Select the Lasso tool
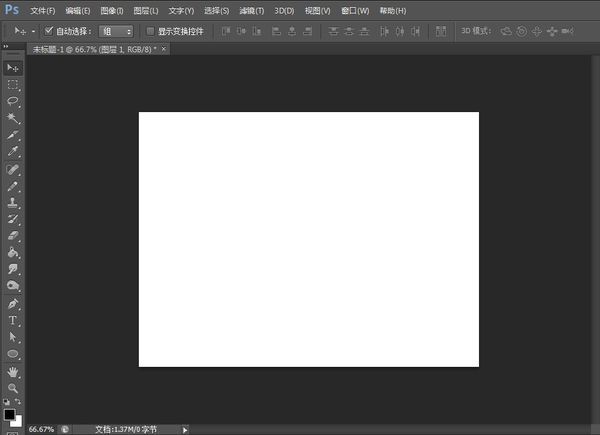The height and width of the screenshot is (435, 600). pos(13,101)
